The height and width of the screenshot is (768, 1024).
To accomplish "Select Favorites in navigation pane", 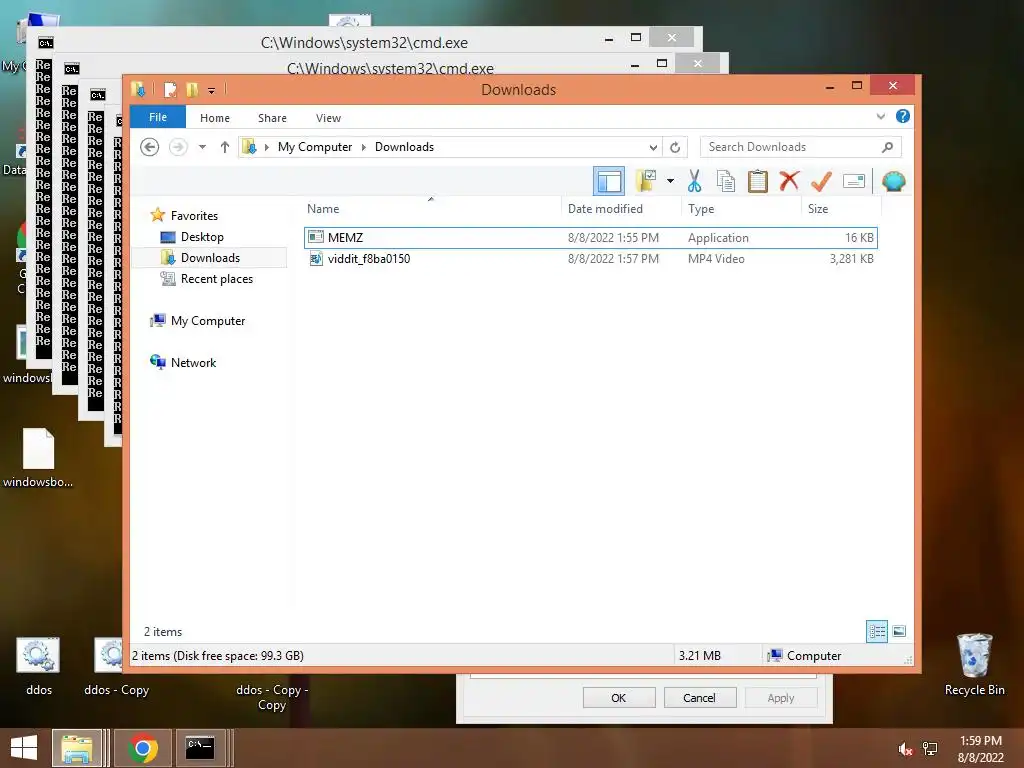I will point(194,216).
